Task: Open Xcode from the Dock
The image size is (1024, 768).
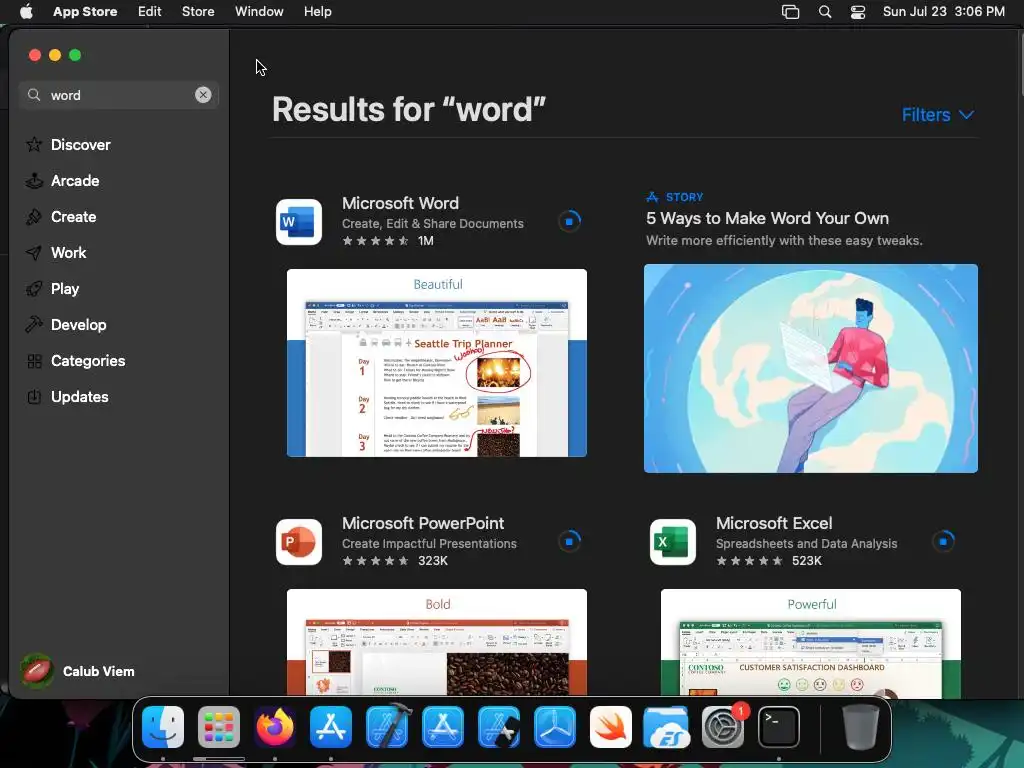Action: coord(387,727)
